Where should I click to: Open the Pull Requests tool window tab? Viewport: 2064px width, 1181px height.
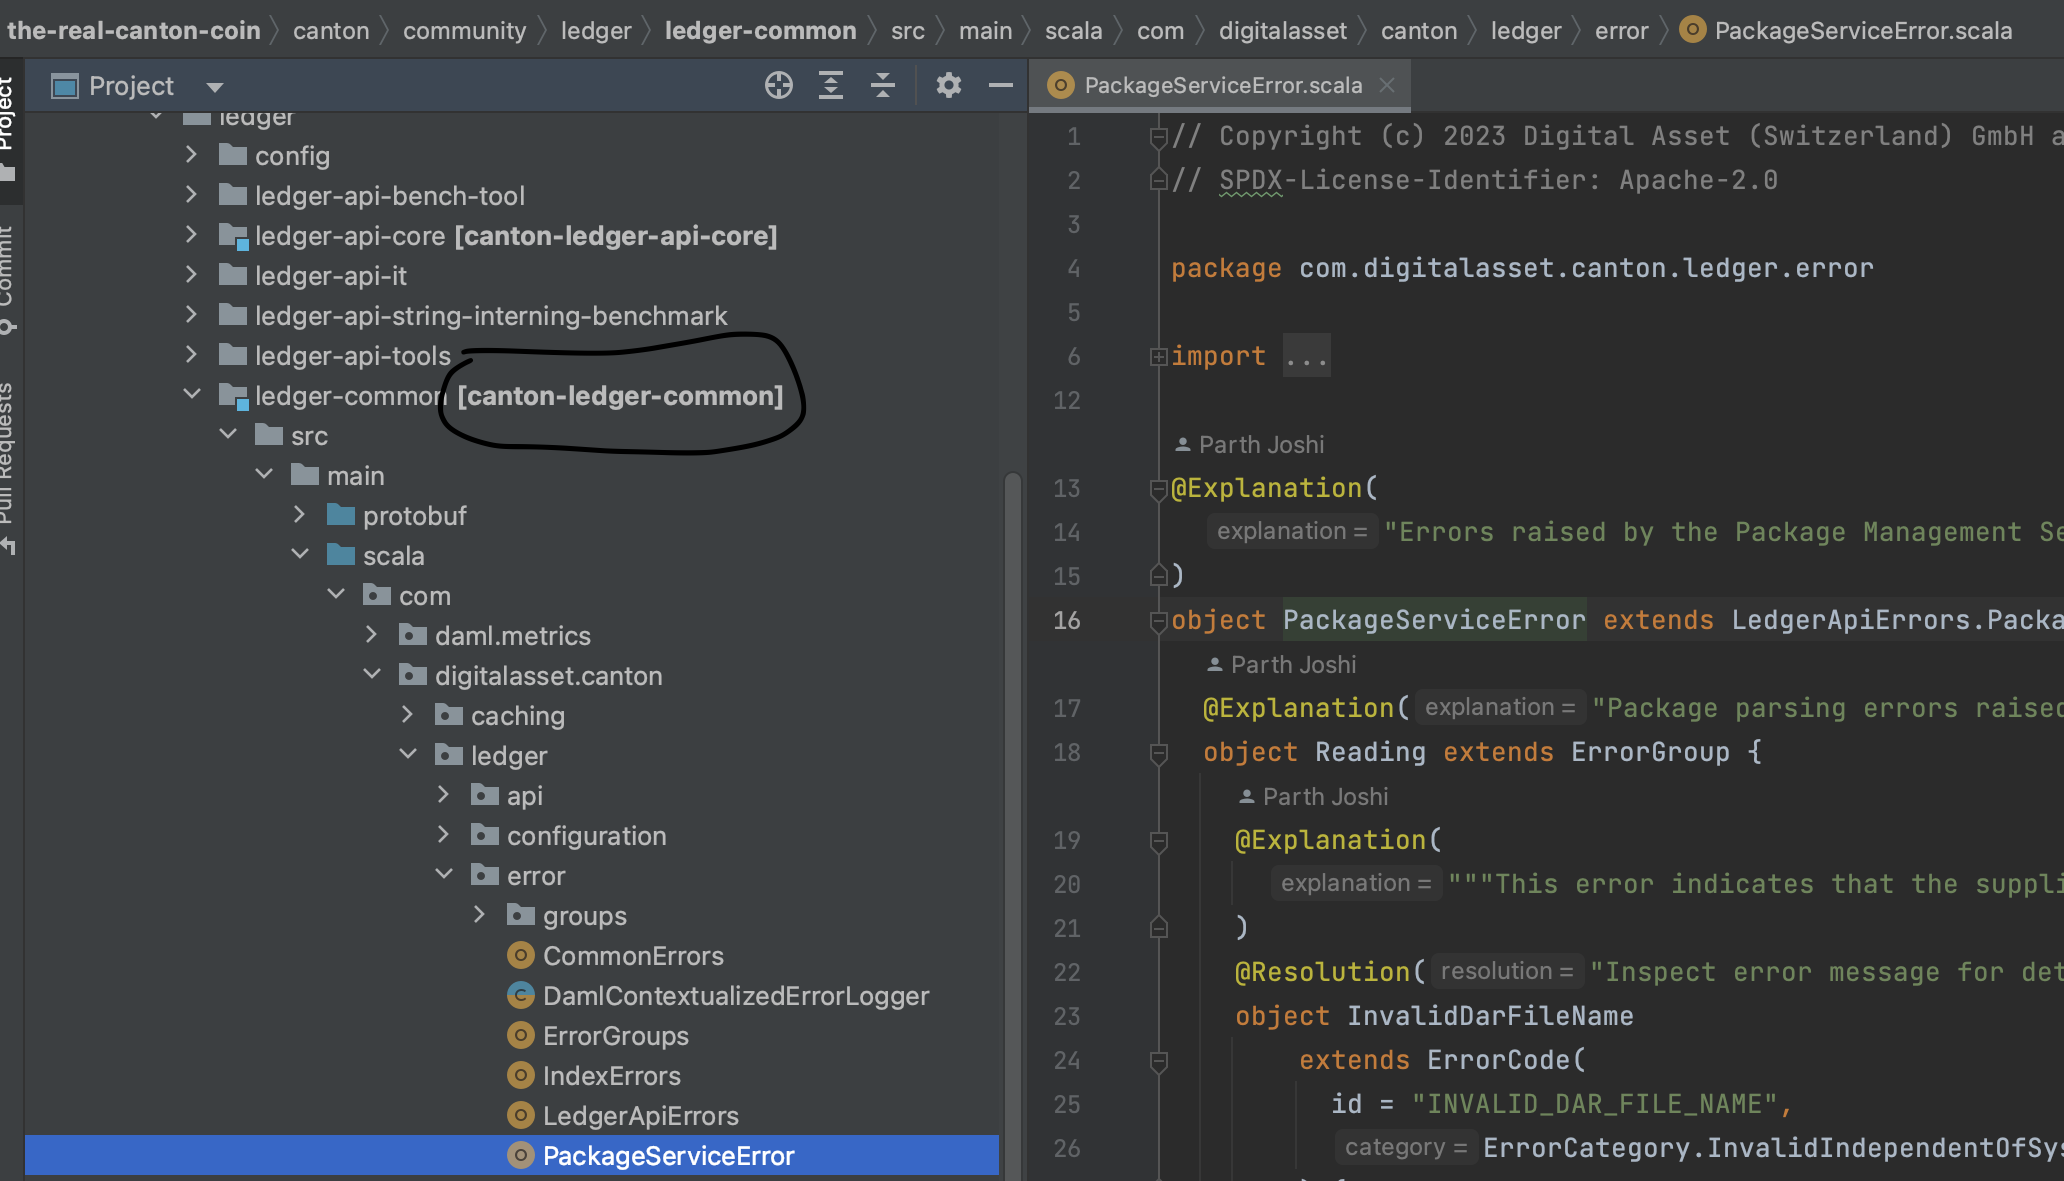click(x=9, y=467)
